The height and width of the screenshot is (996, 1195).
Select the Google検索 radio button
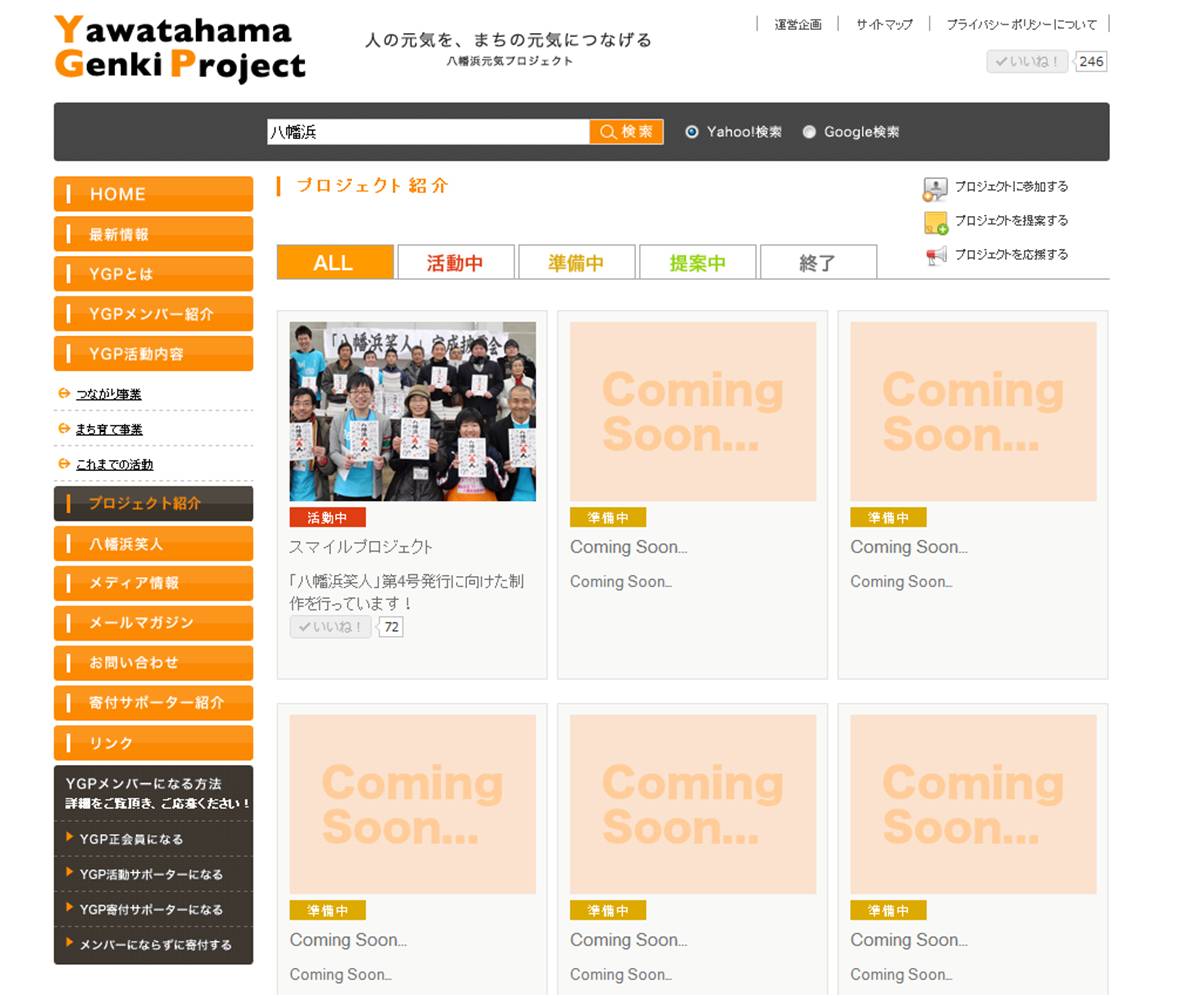[809, 132]
